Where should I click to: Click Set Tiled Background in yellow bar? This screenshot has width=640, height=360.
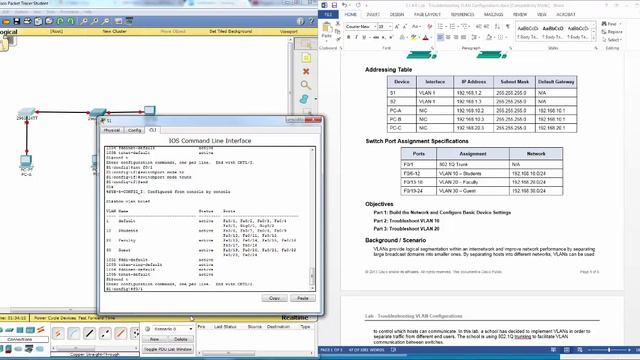[231, 31]
